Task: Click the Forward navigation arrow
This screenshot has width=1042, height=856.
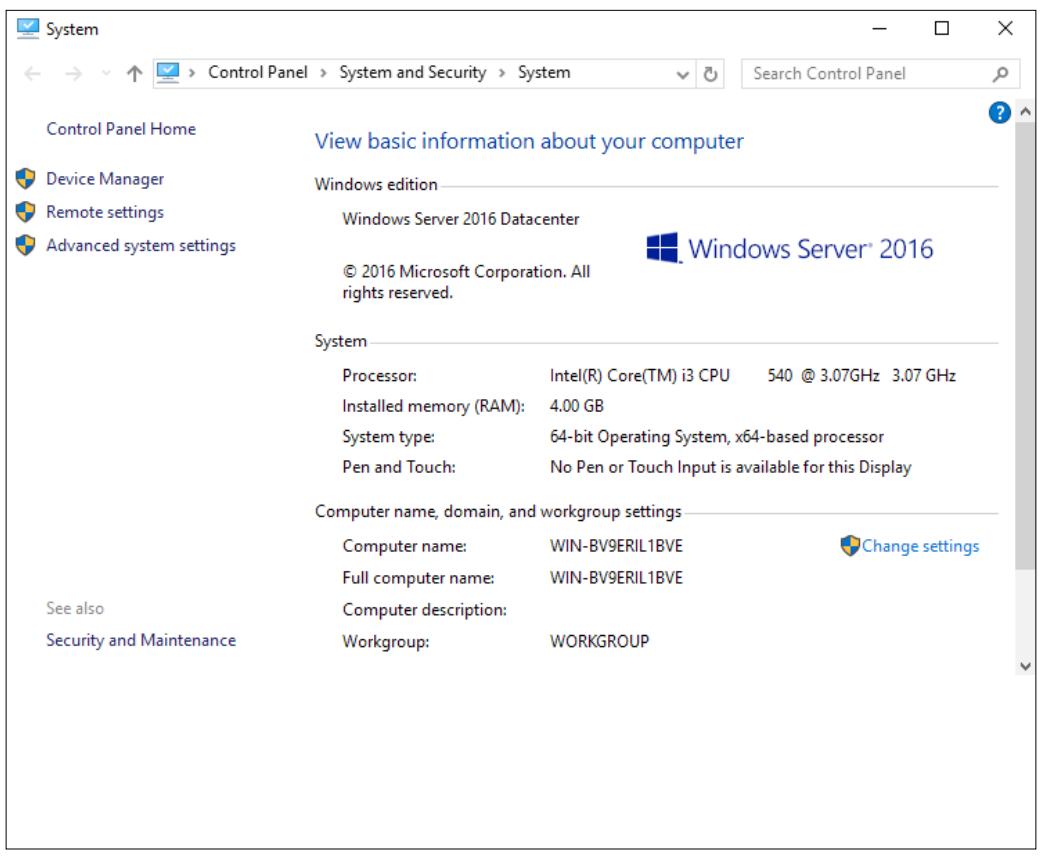Action: (x=73, y=74)
